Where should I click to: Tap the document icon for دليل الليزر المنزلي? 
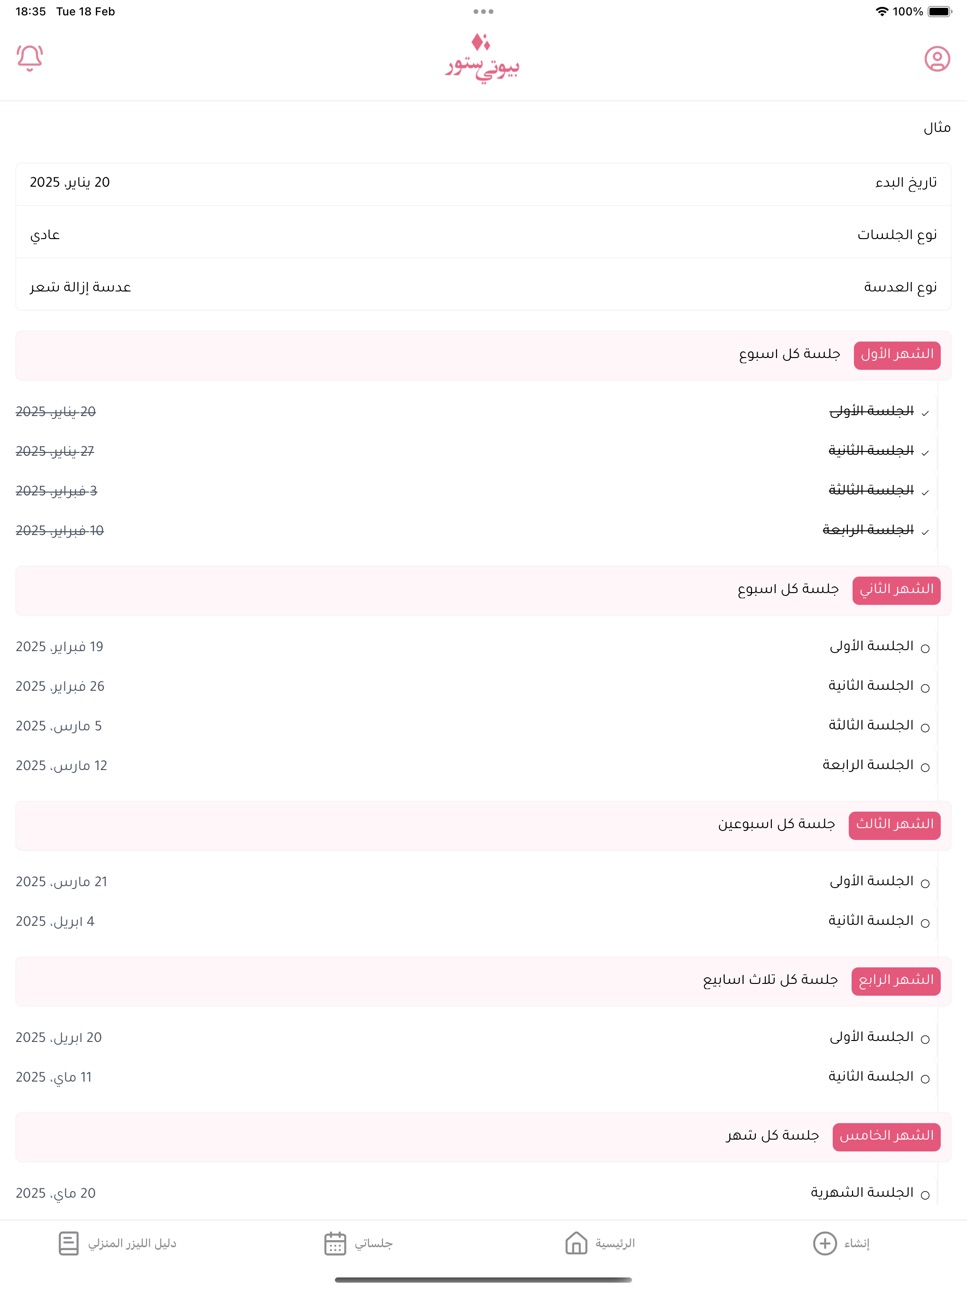(69, 1243)
